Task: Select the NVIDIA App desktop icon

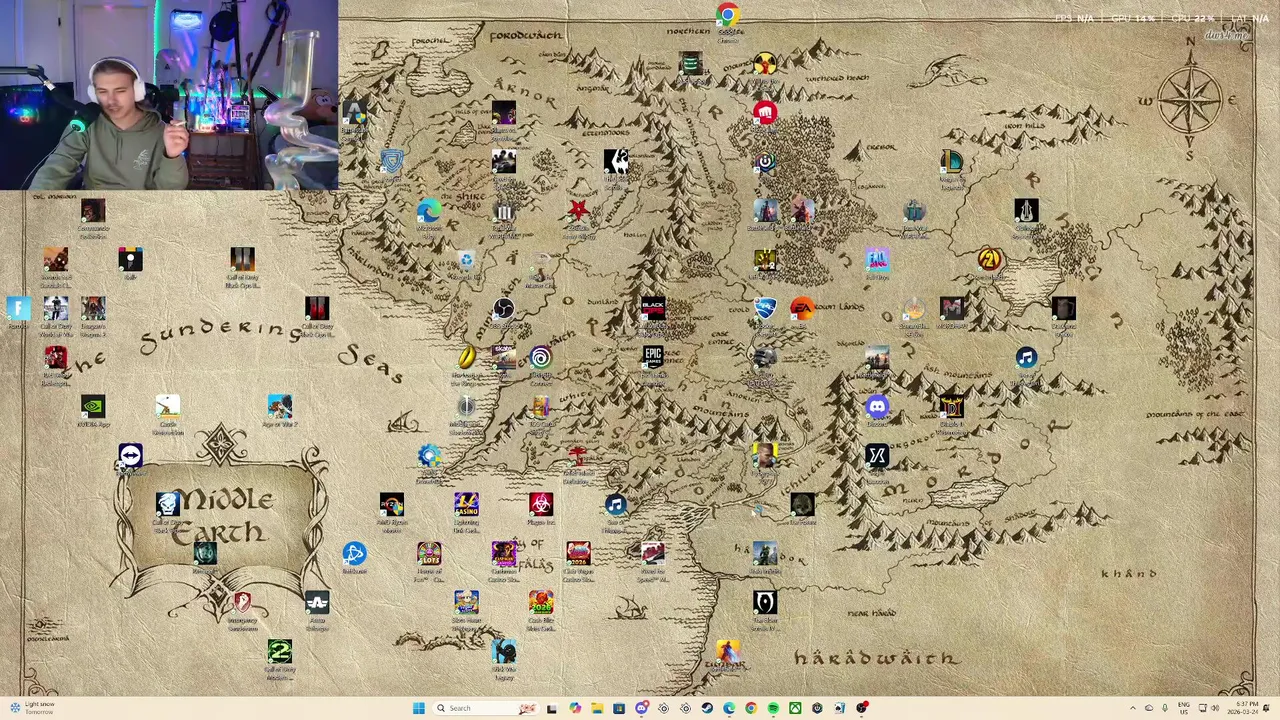Action: coord(93,407)
